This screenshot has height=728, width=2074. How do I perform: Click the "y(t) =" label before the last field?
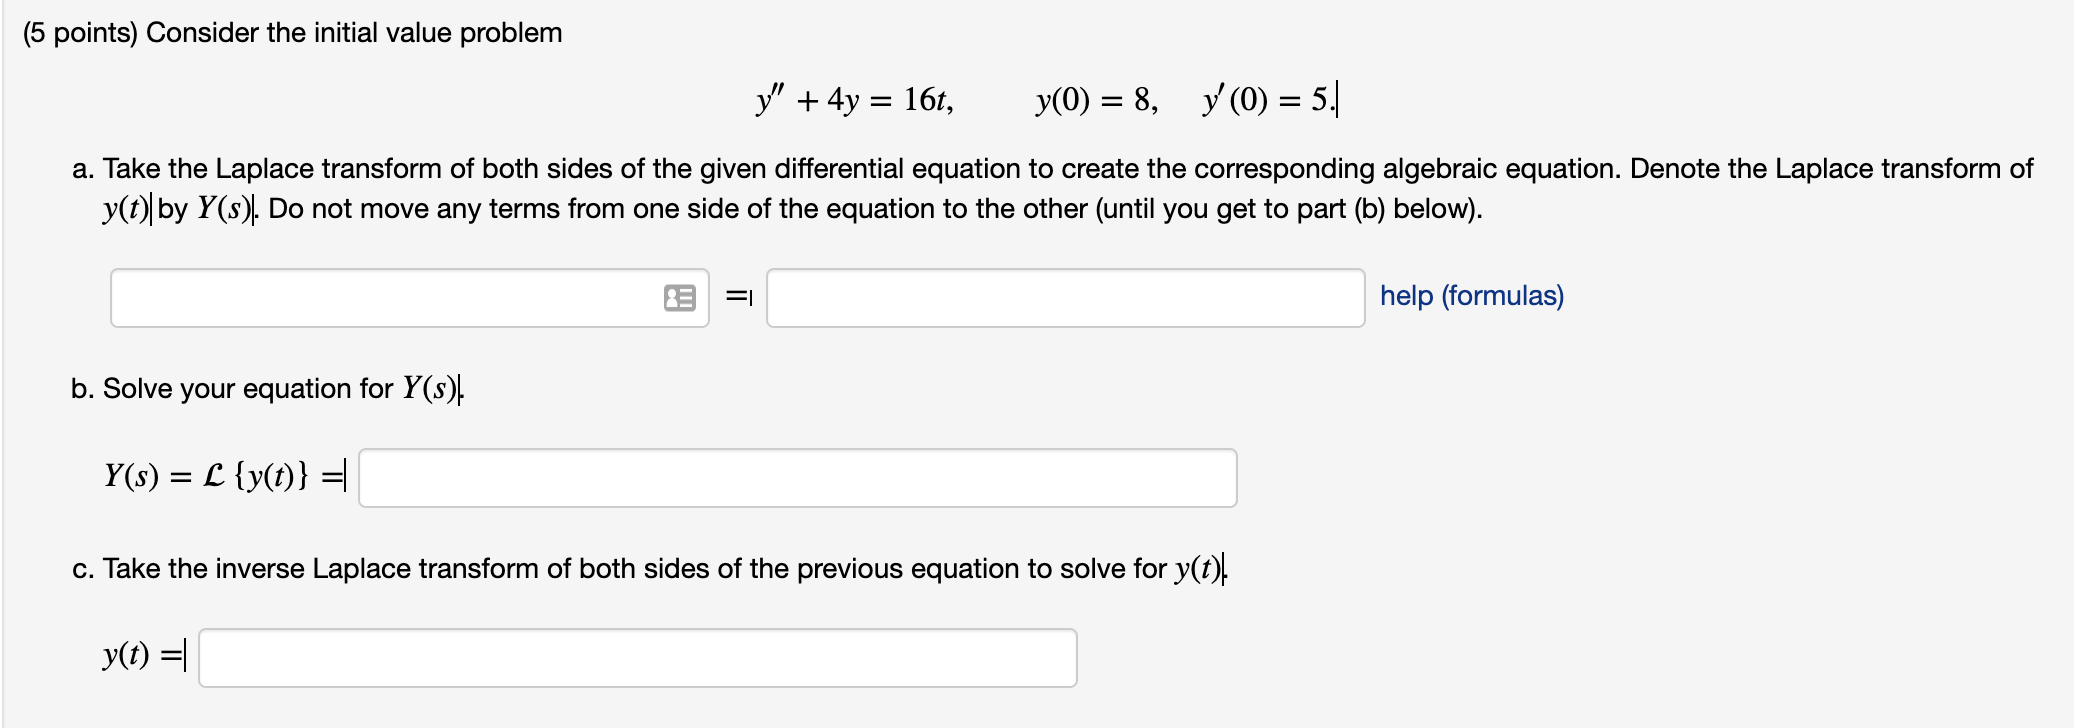tap(142, 656)
